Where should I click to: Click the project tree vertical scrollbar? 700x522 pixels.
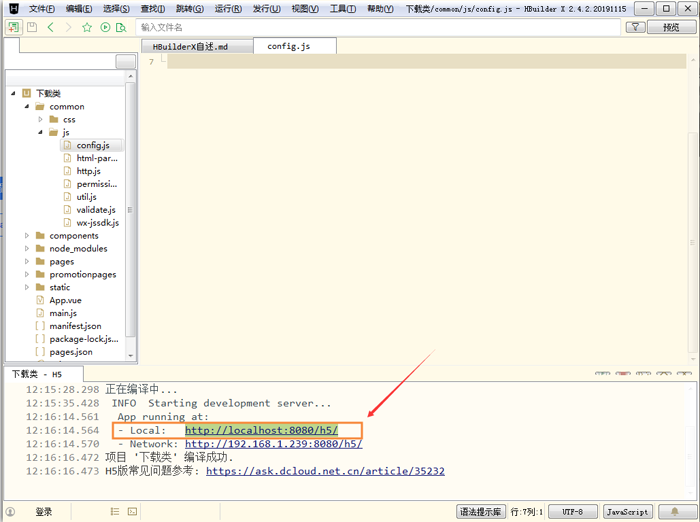(130, 210)
